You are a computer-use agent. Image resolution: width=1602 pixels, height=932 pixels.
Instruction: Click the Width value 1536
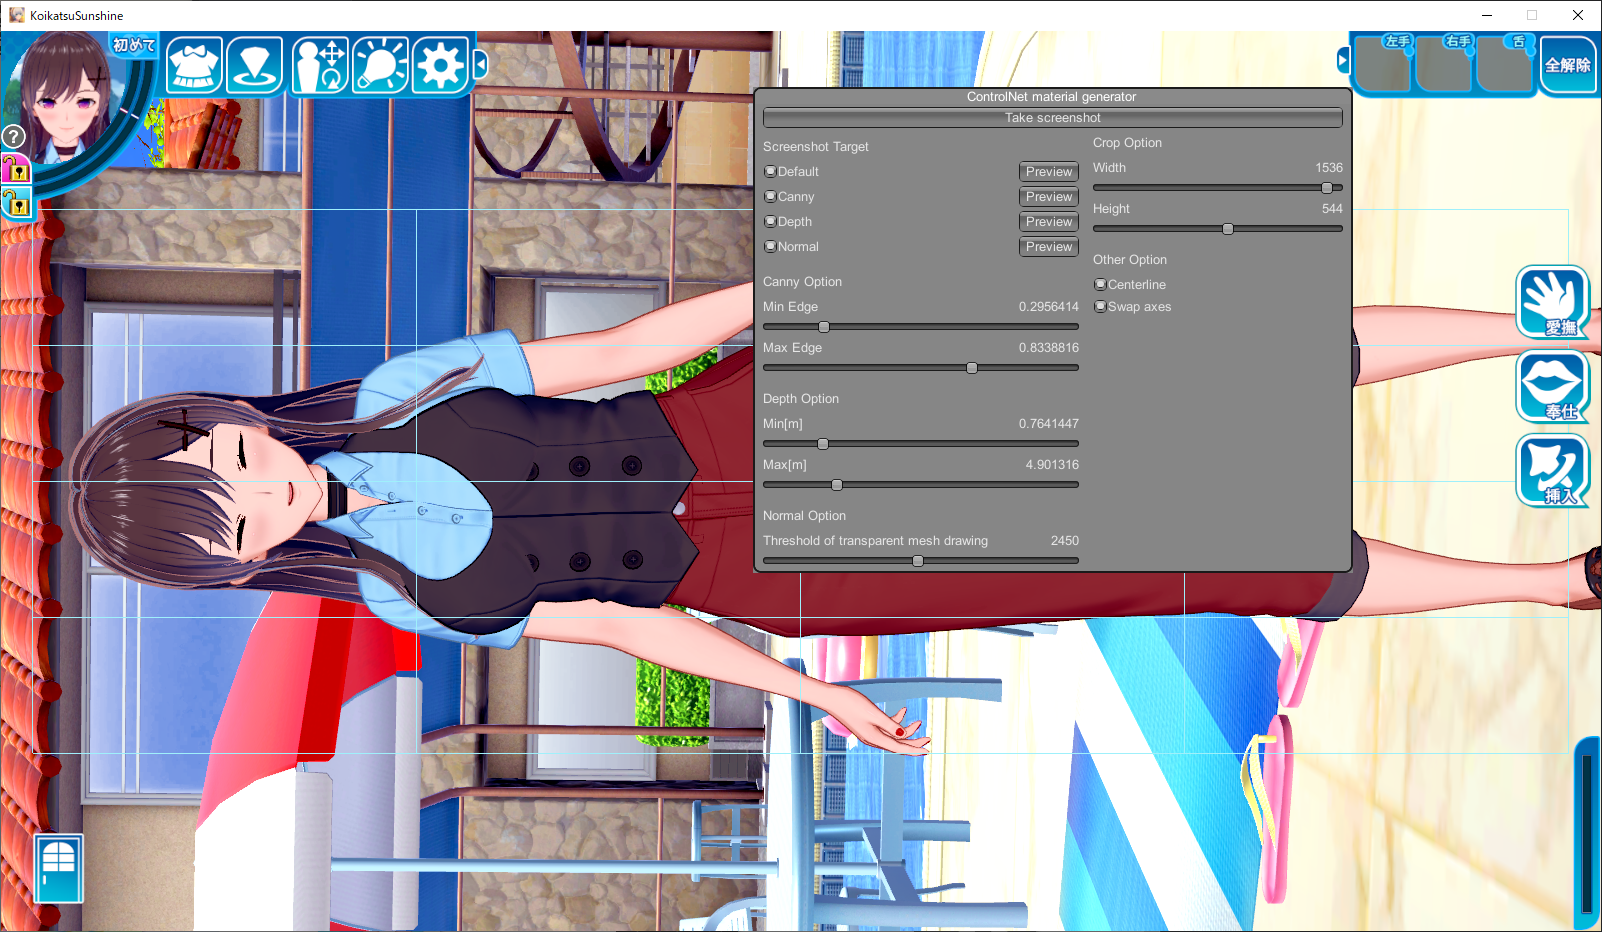[x=1329, y=168]
